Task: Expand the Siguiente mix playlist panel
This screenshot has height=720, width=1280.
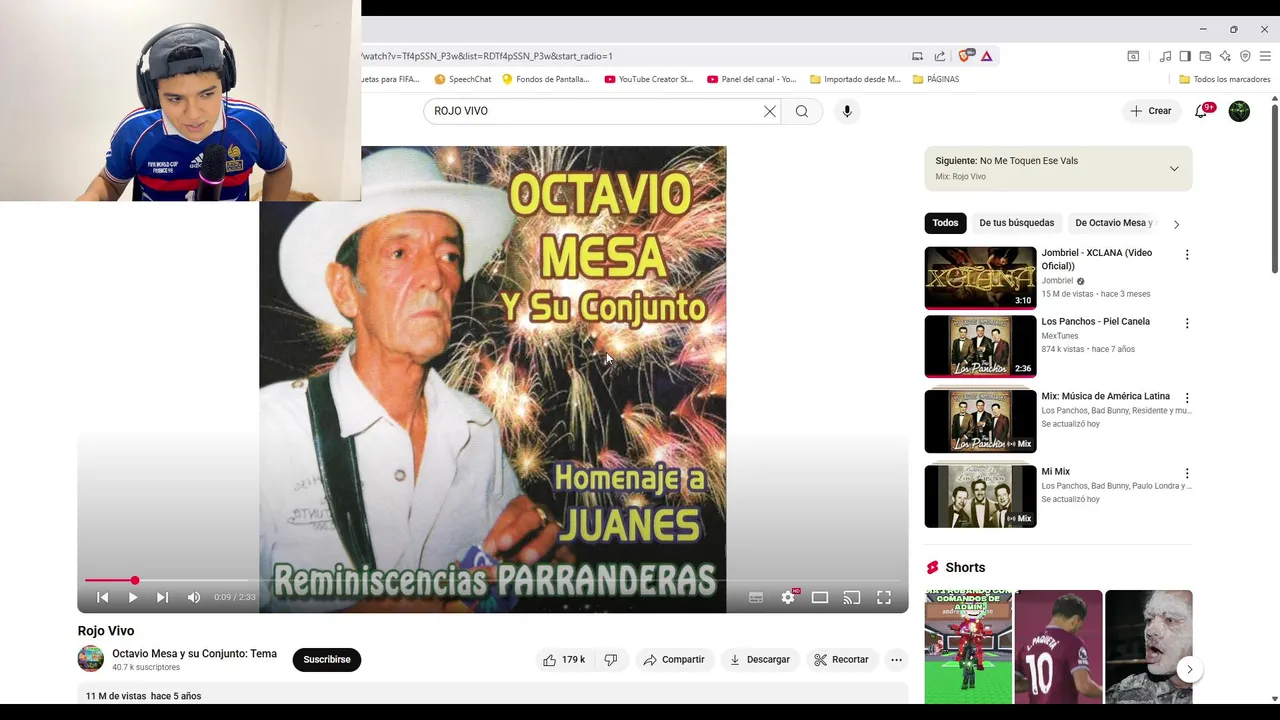Action: [x=1174, y=168]
